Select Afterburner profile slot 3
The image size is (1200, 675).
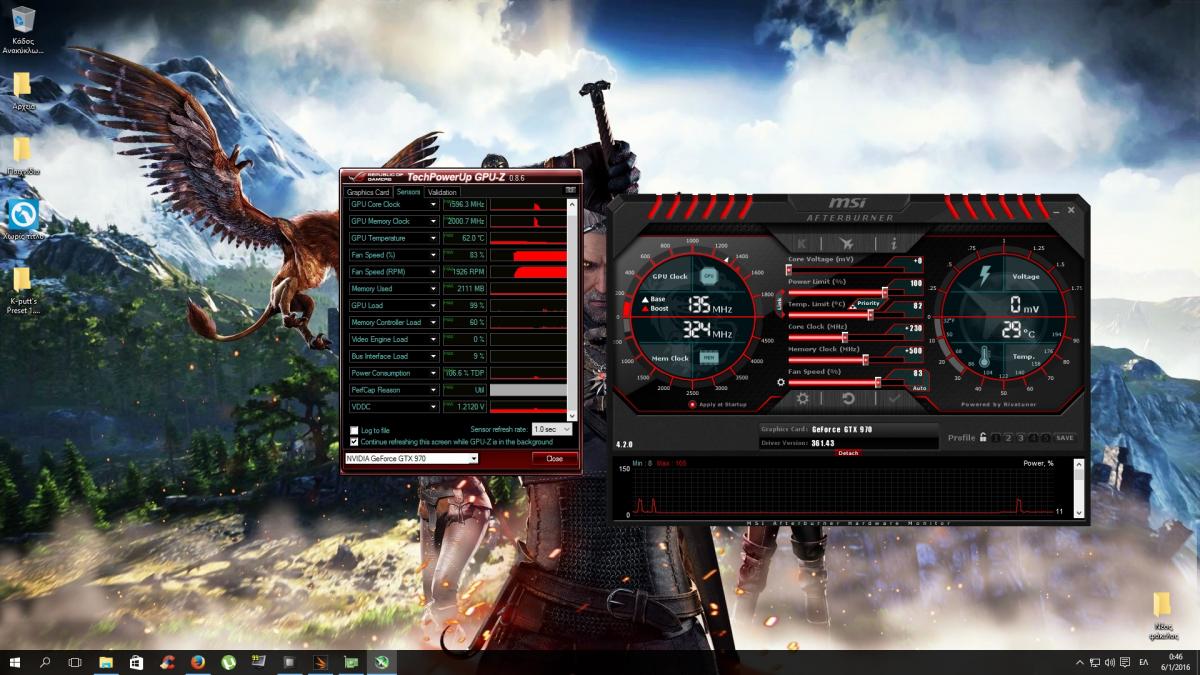pyautogui.click(x=1021, y=438)
